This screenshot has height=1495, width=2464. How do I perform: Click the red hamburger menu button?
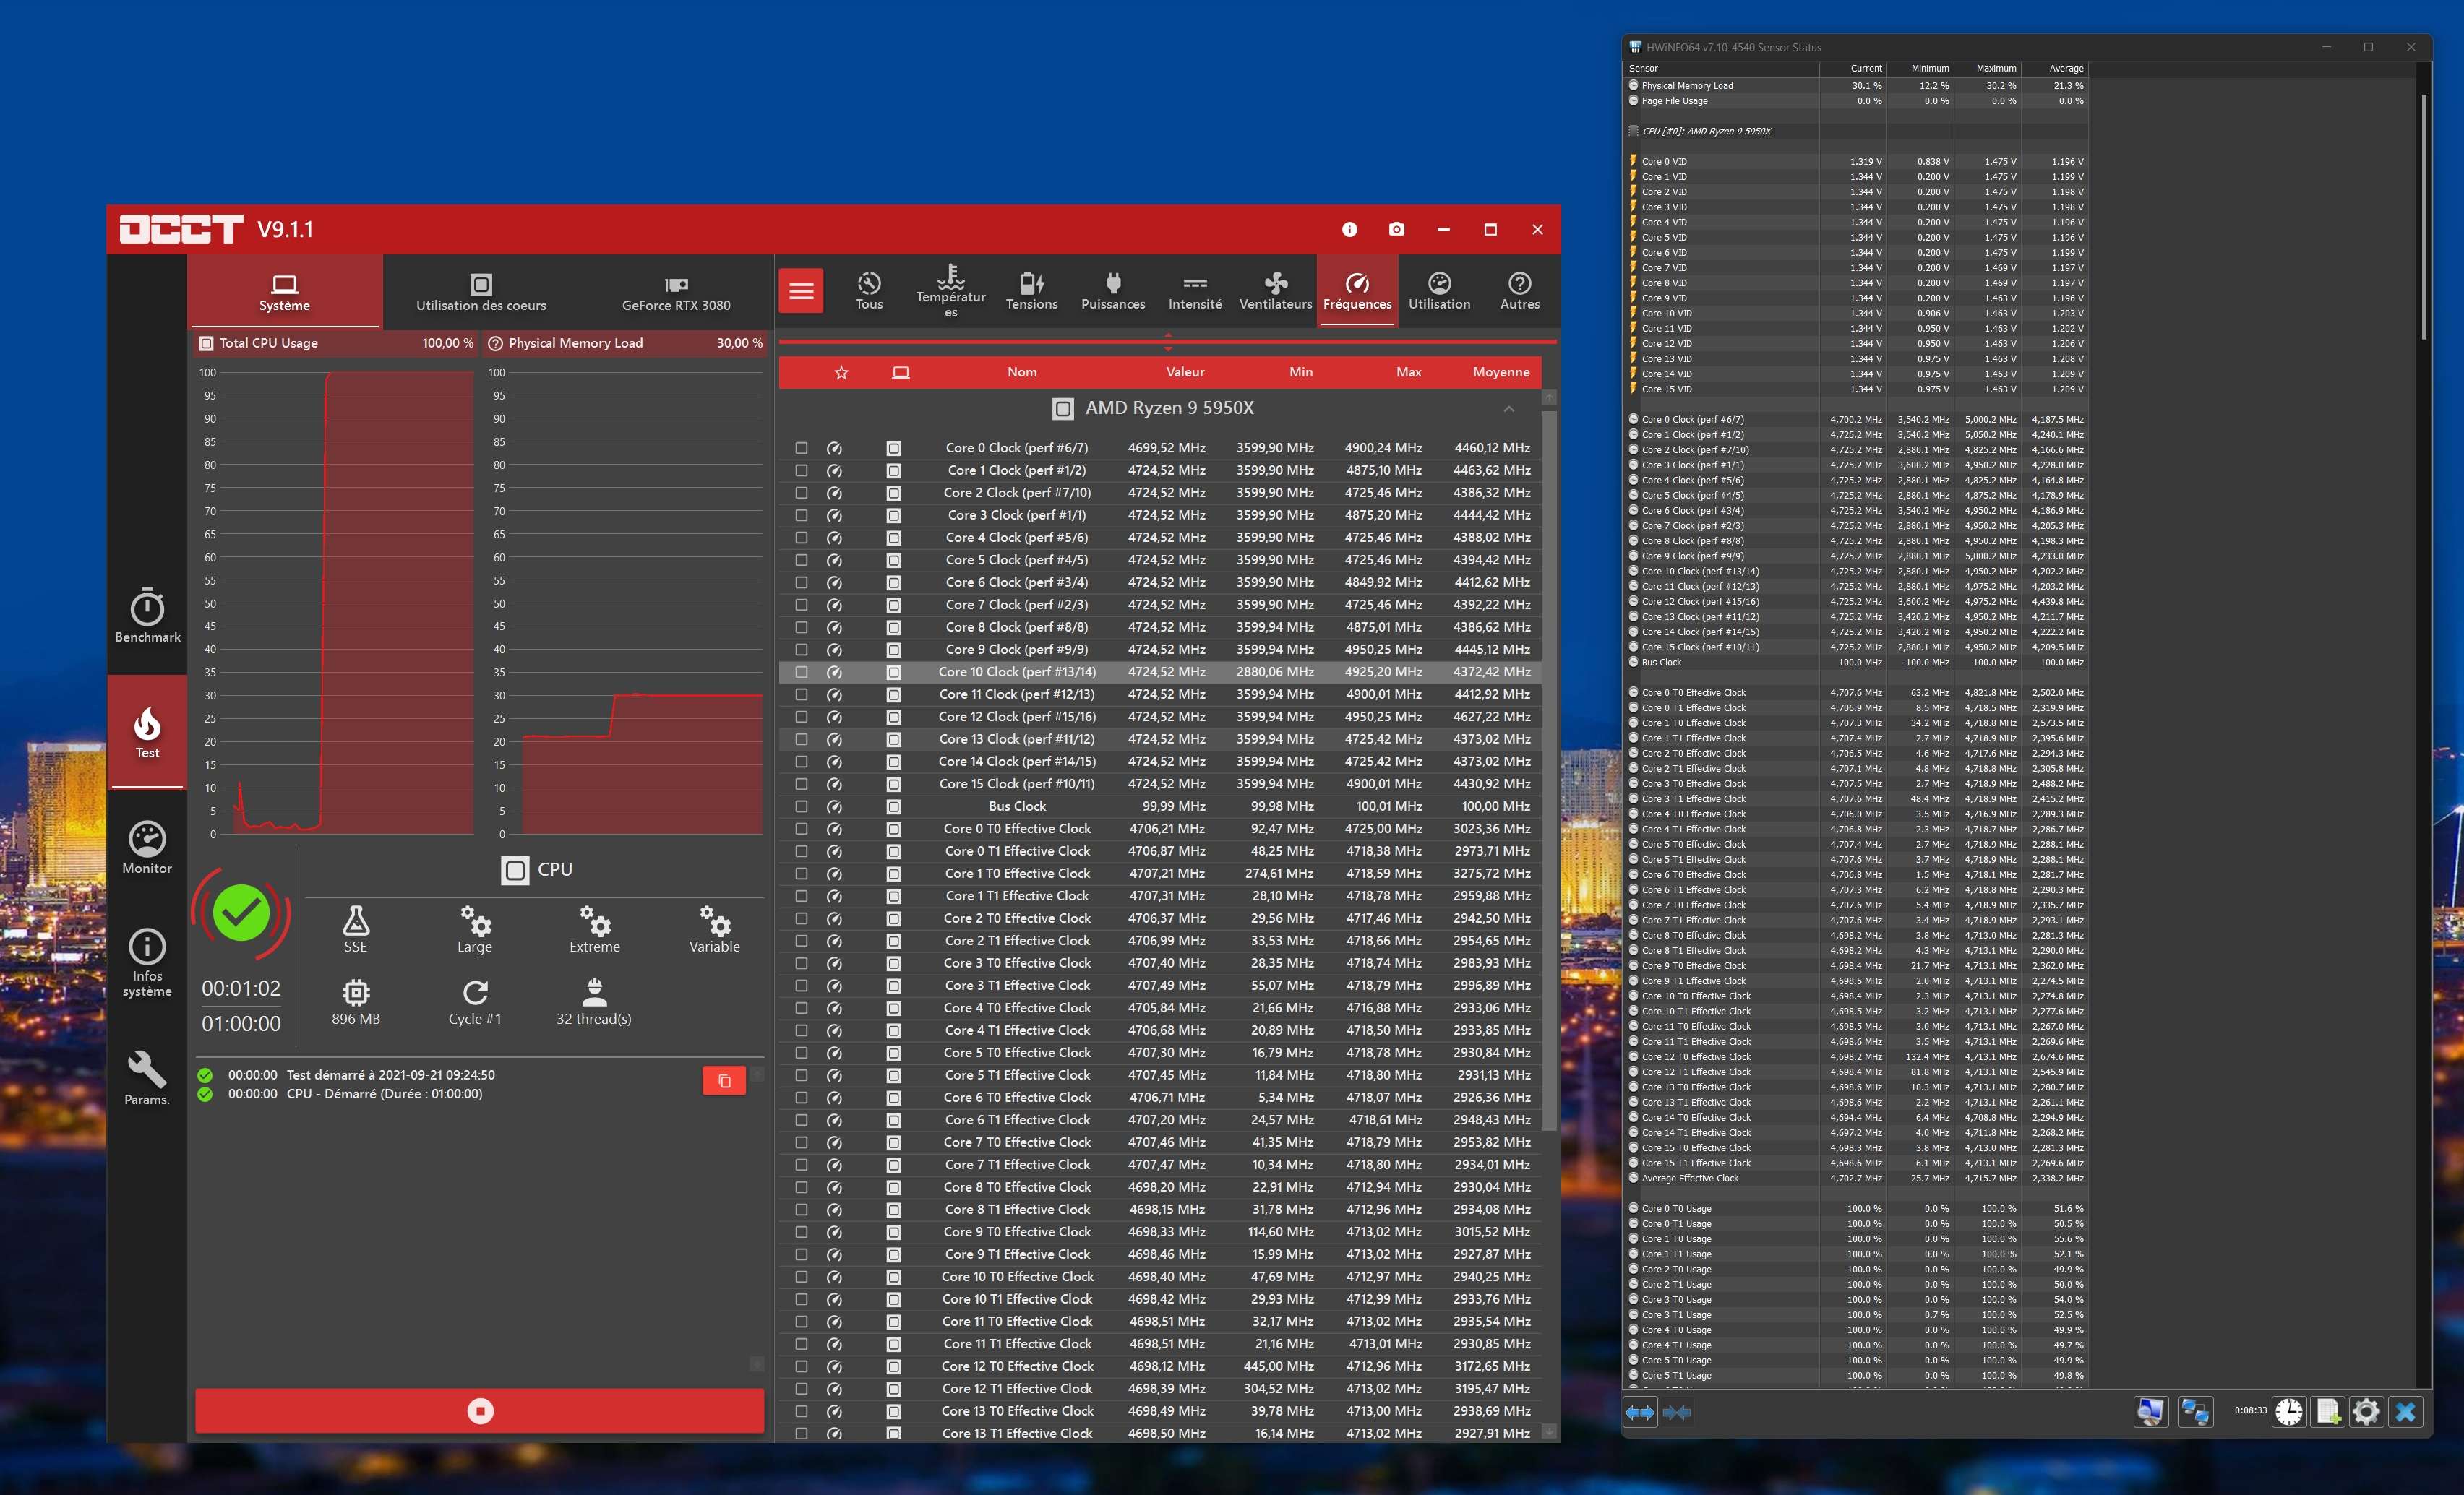point(801,291)
